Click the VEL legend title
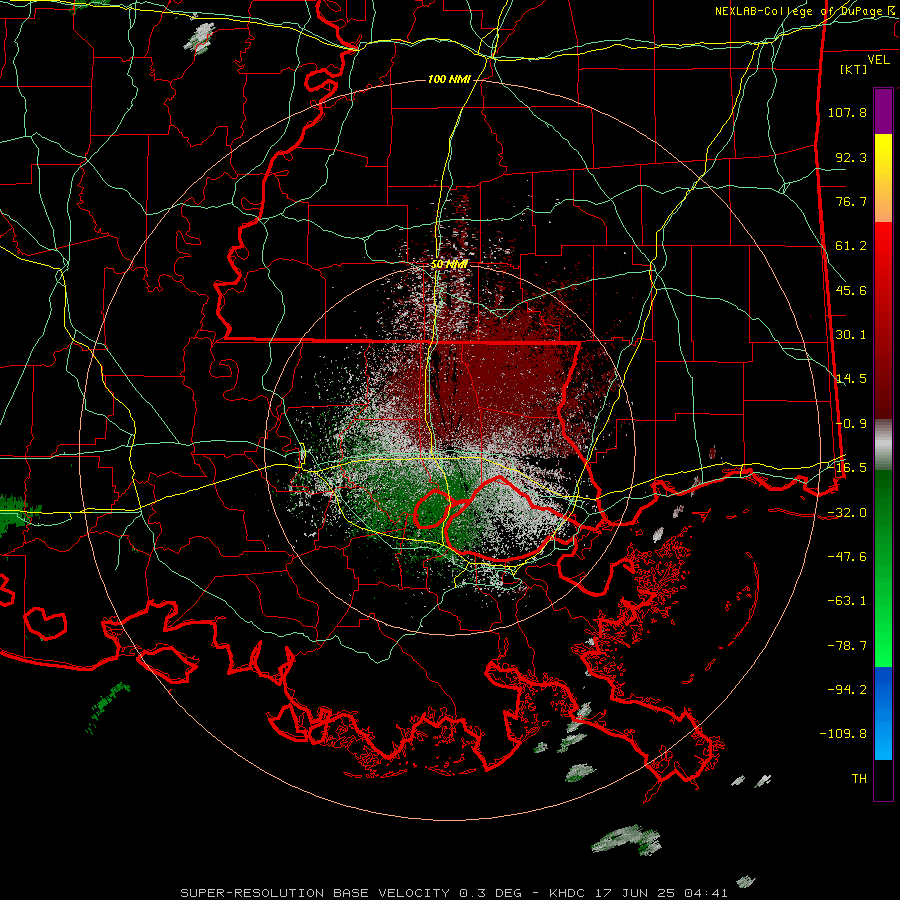This screenshot has width=900, height=900. click(878, 60)
